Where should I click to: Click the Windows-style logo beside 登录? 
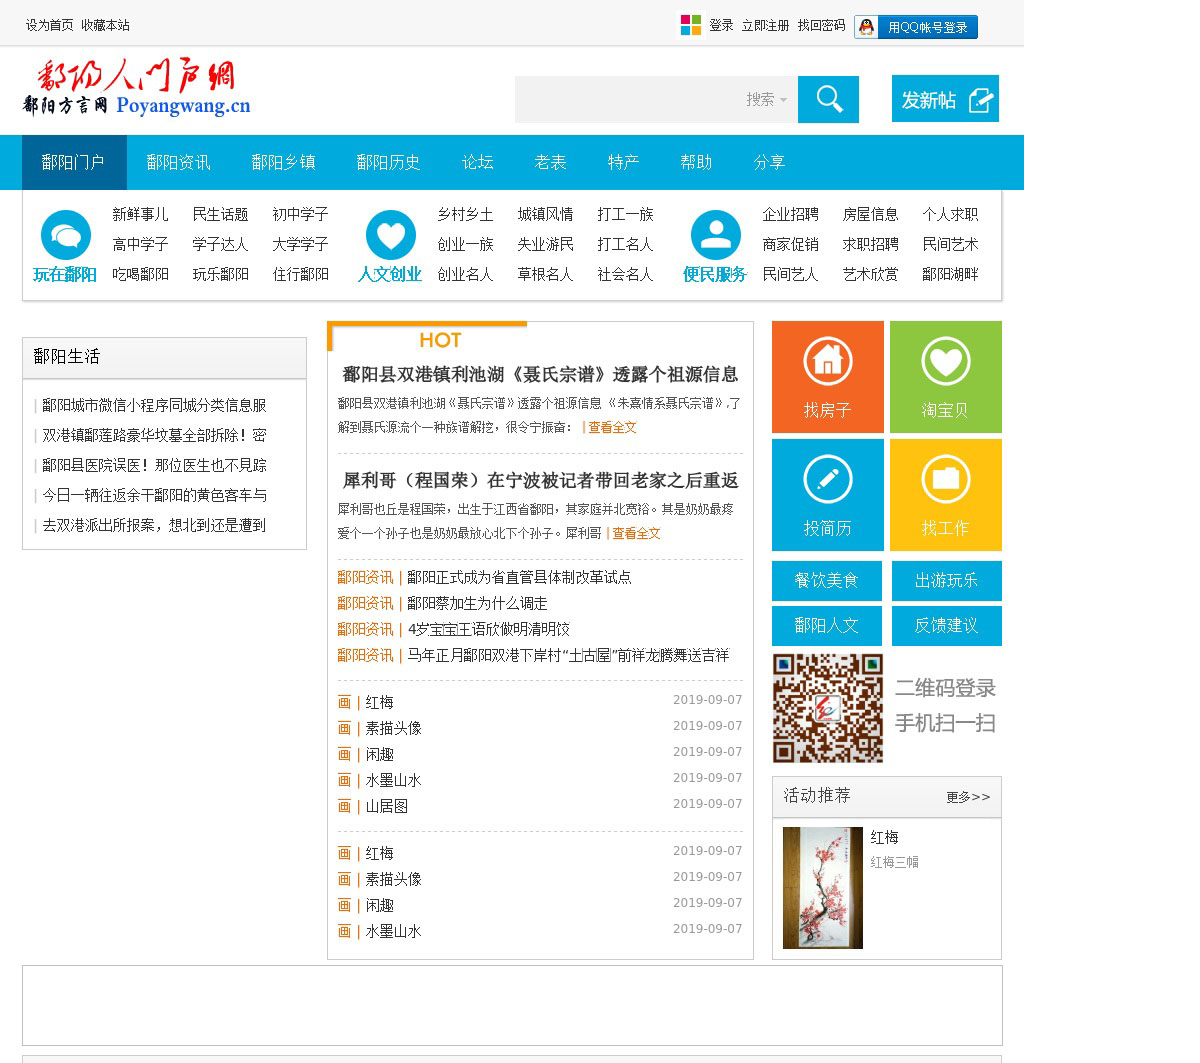(690, 25)
